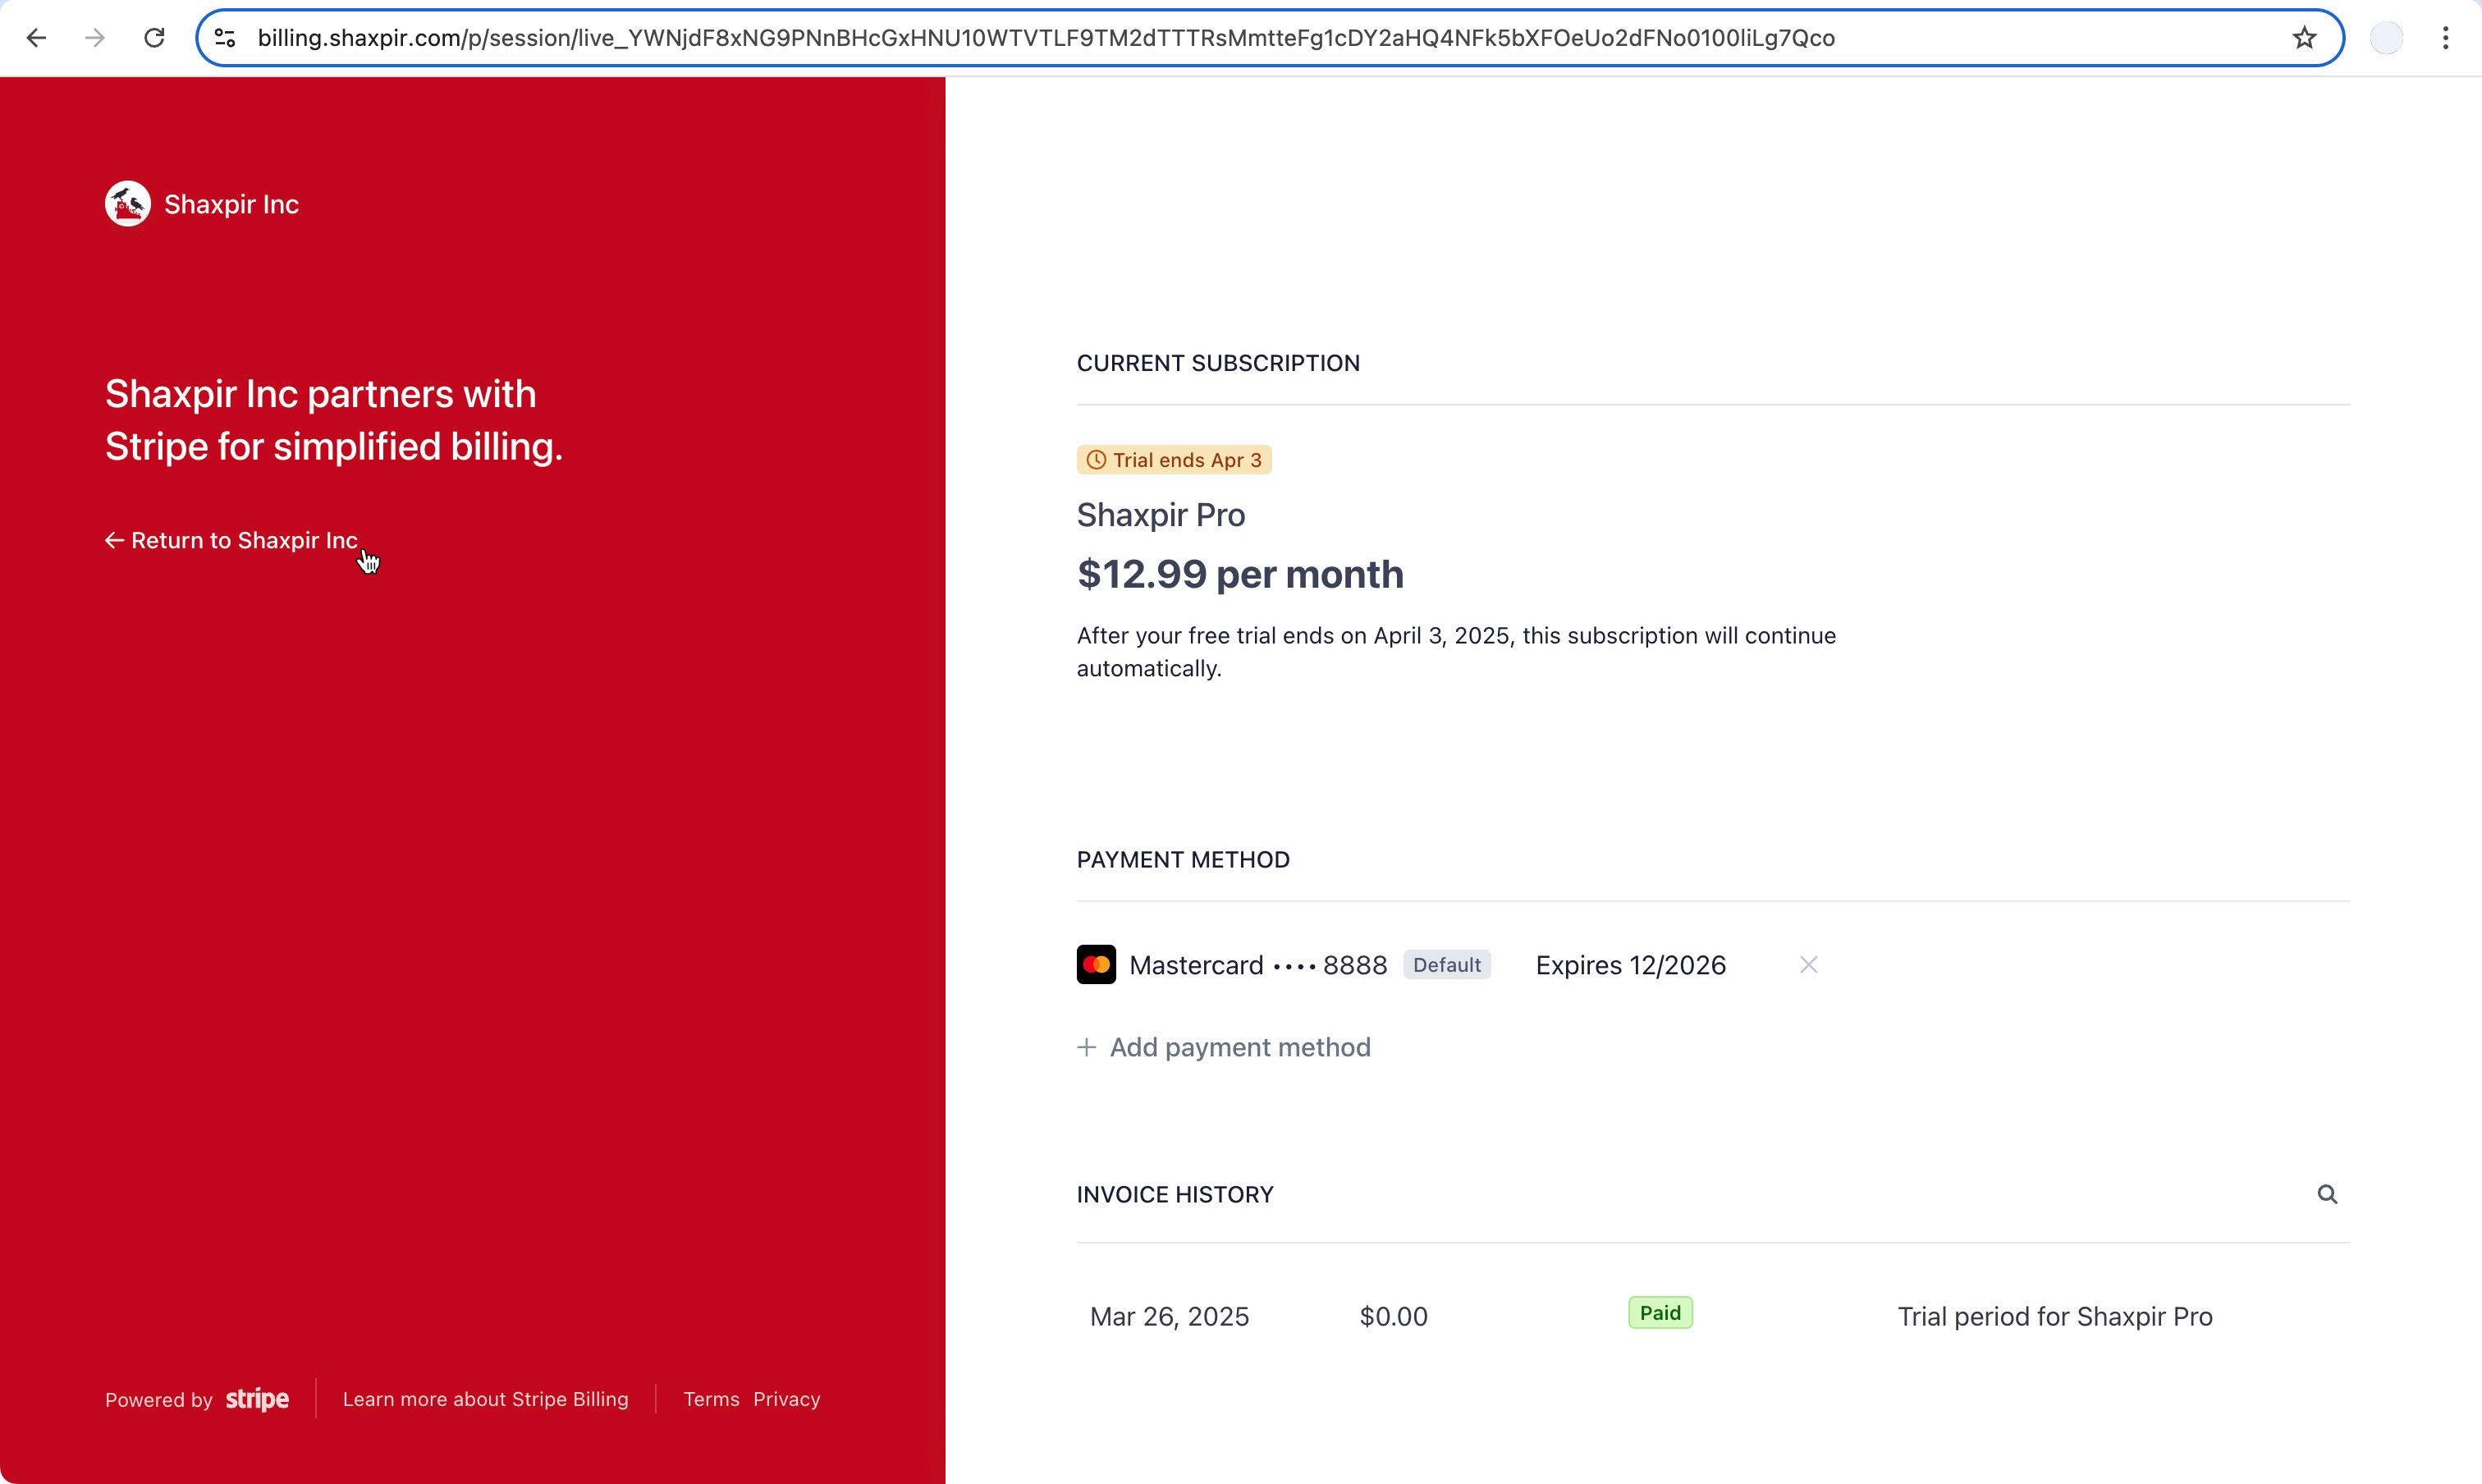Click the browser back arrow
Image resolution: width=2482 pixels, height=1484 pixels.
click(37, 38)
